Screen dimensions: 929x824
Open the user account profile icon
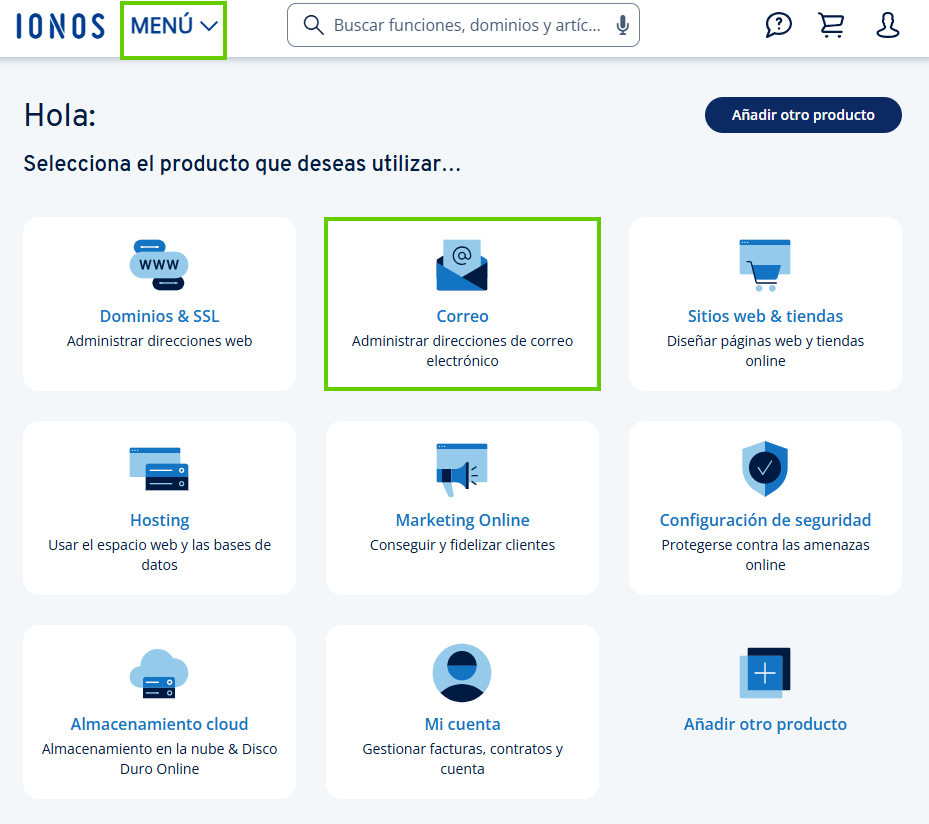point(888,25)
